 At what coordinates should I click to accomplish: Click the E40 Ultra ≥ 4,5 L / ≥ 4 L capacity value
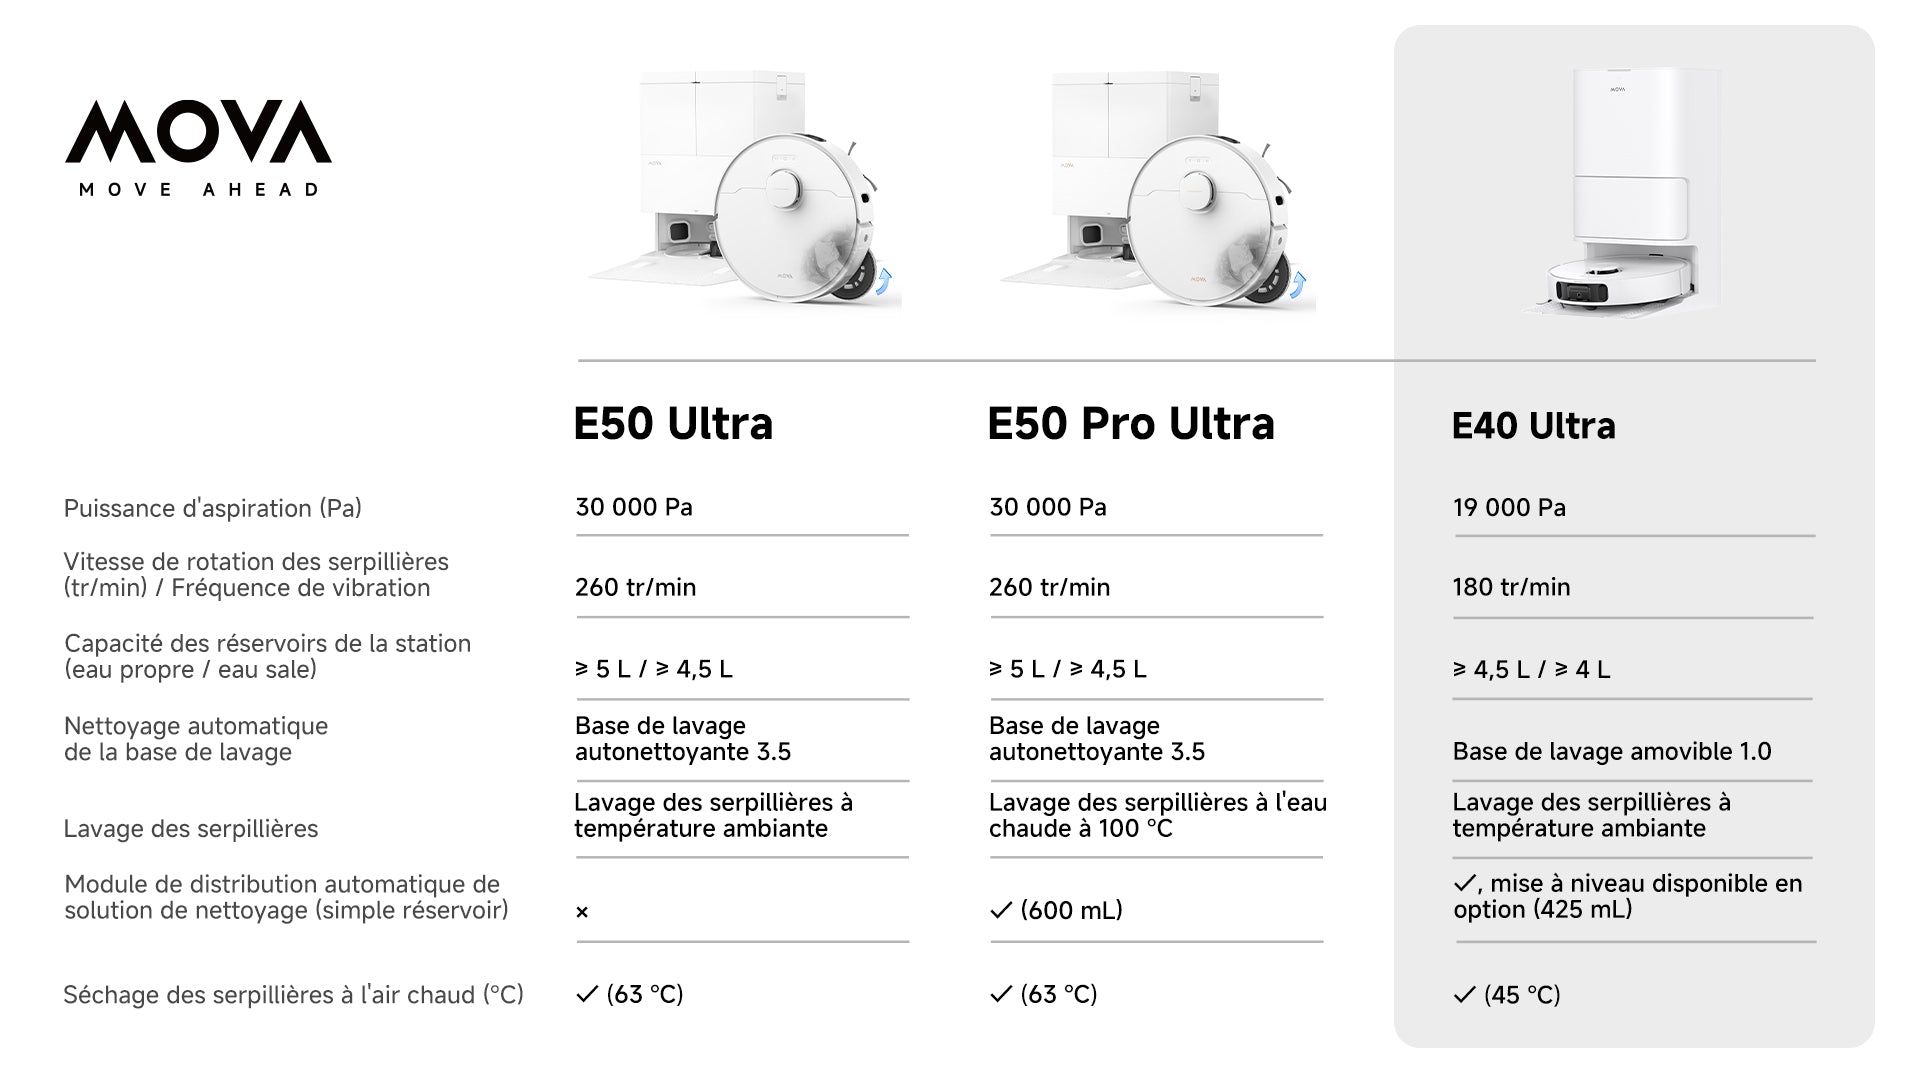1531,669
